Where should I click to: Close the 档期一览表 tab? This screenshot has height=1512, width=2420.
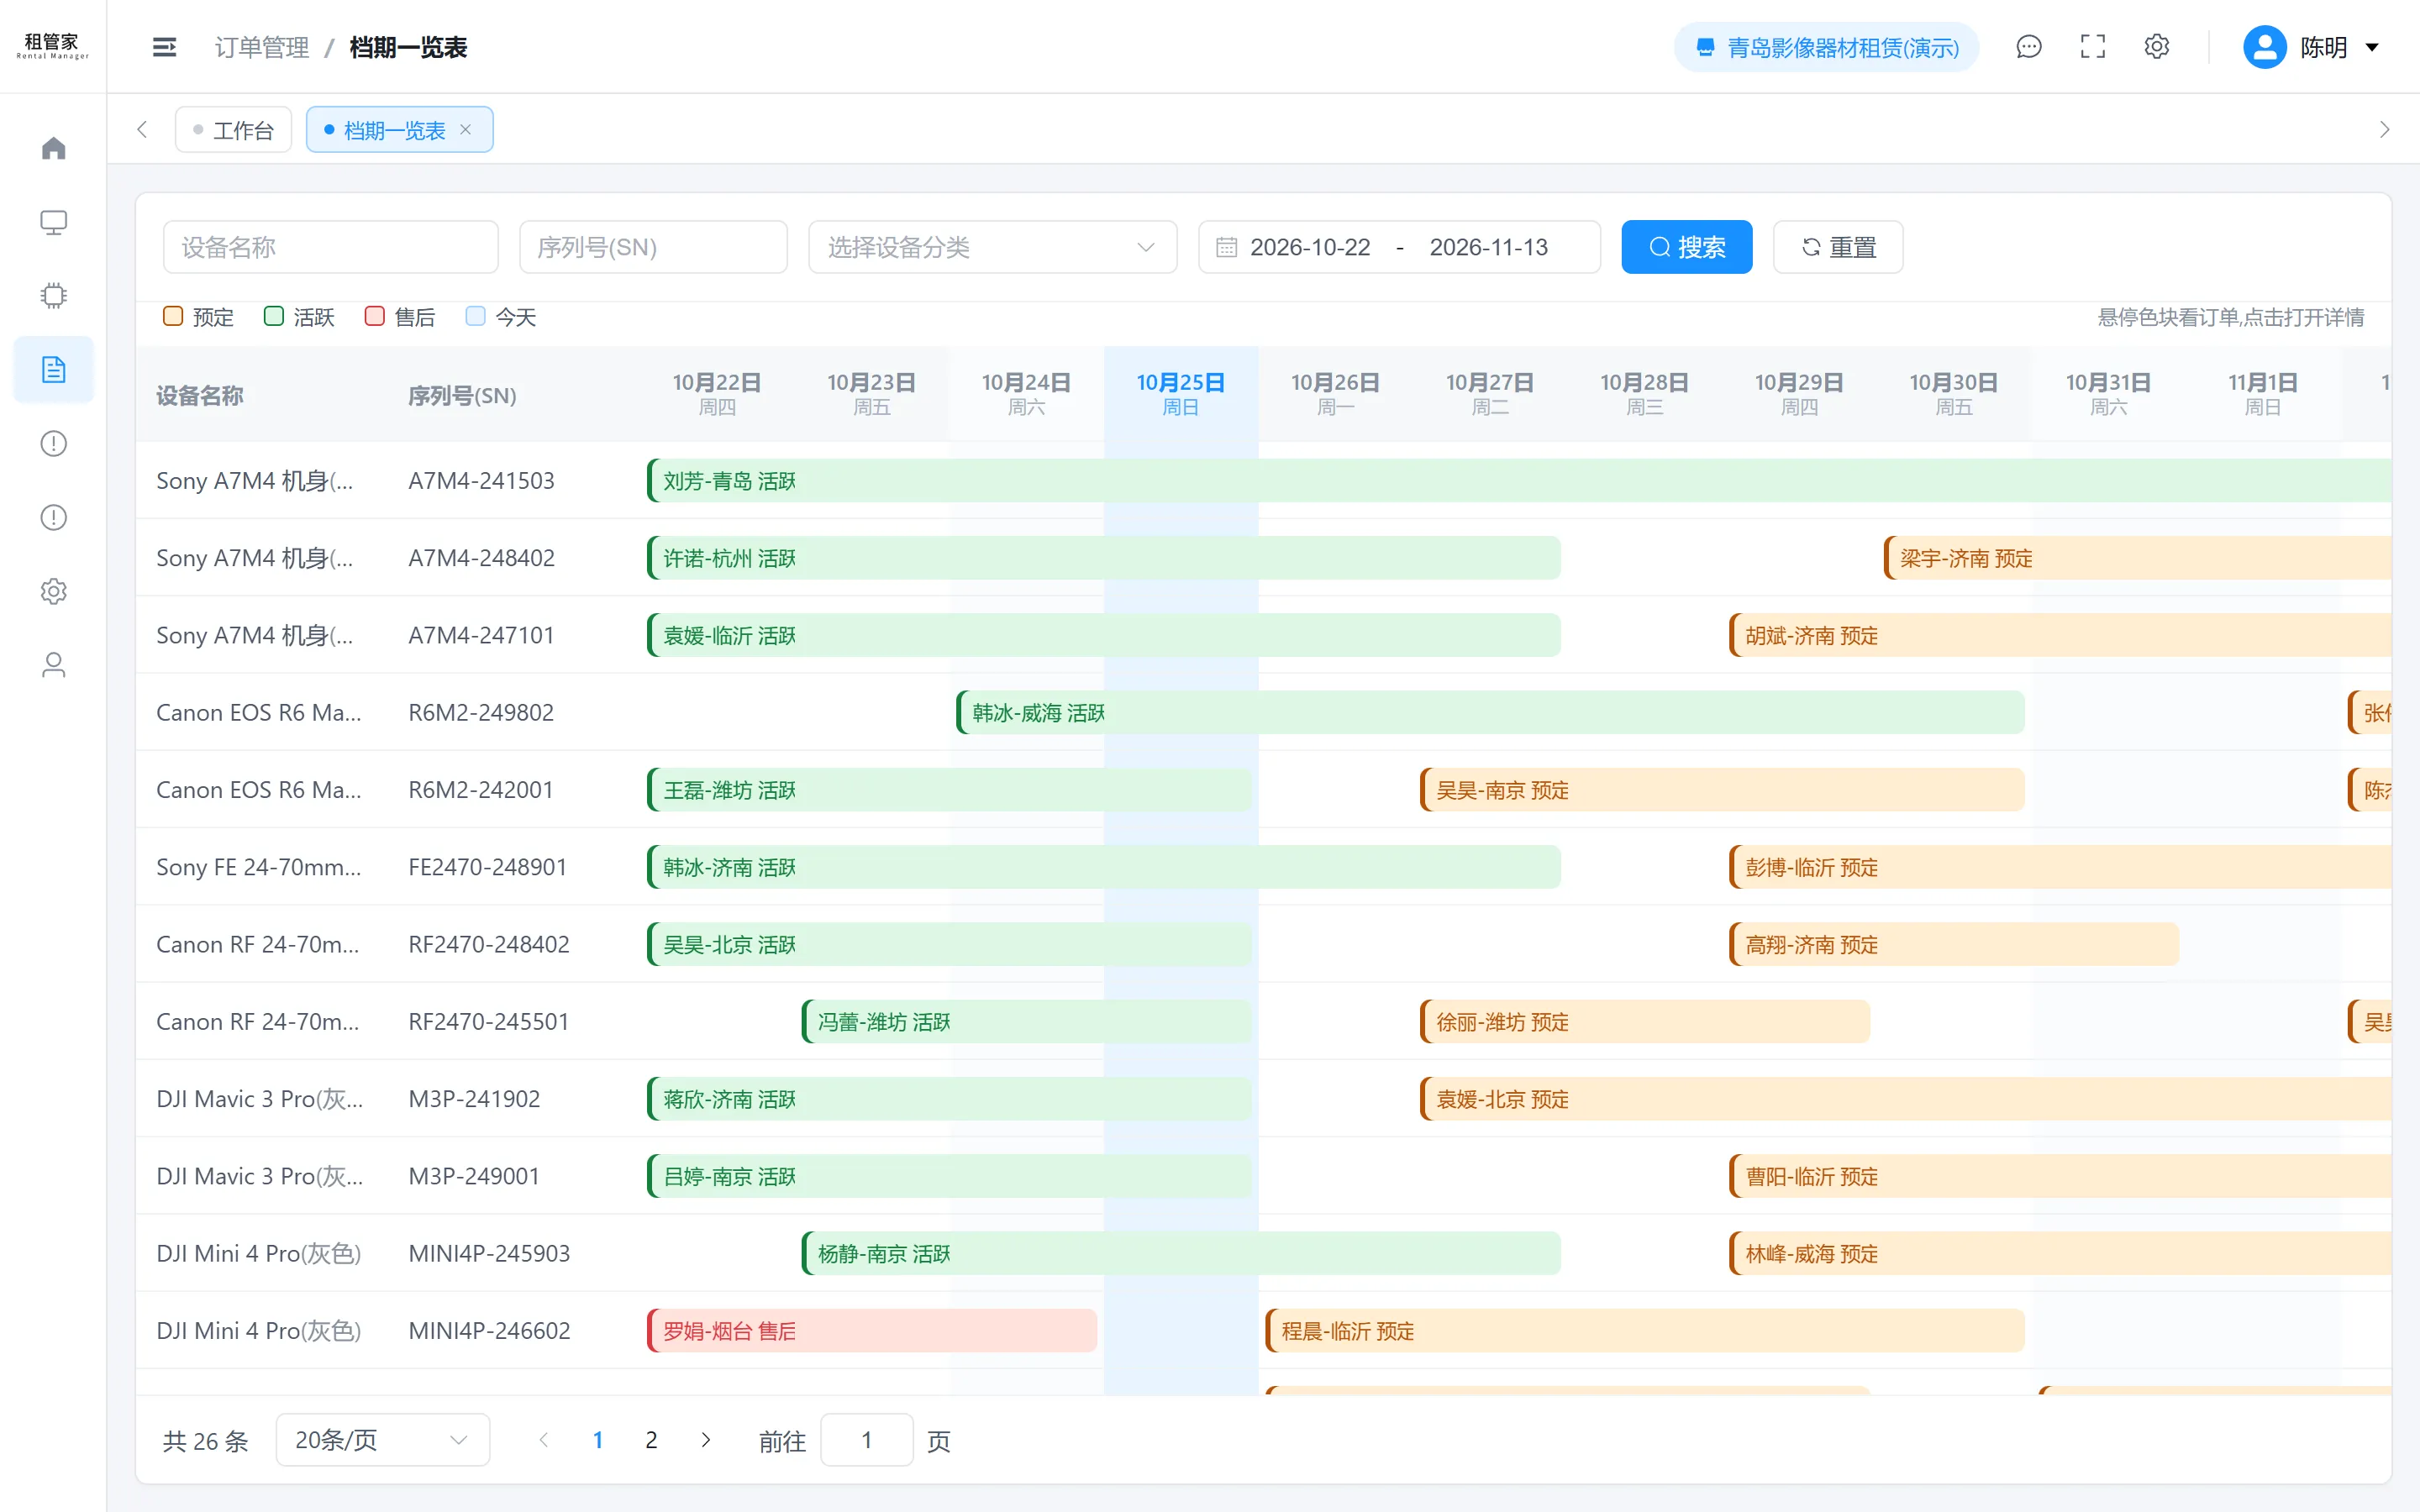pyautogui.click(x=465, y=130)
